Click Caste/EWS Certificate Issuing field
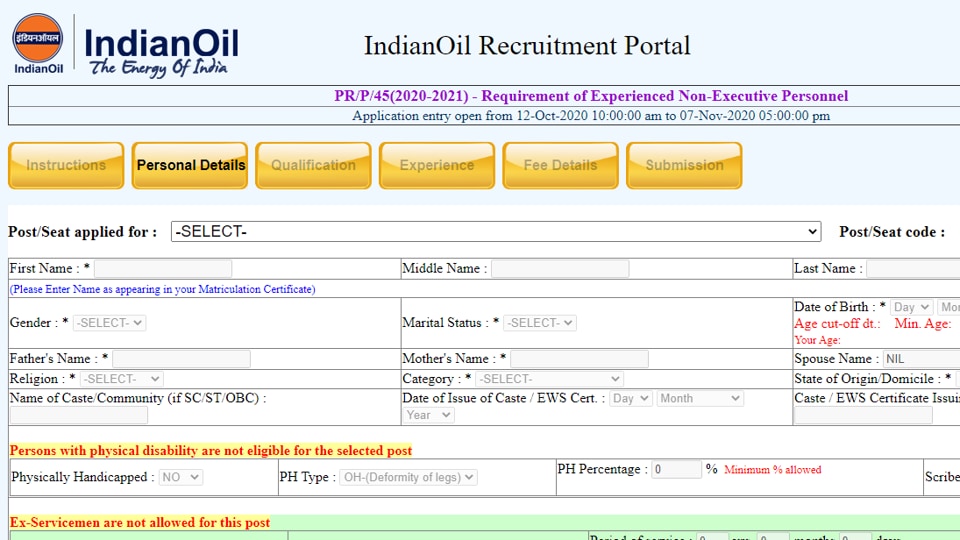960x540 pixels. click(863, 415)
